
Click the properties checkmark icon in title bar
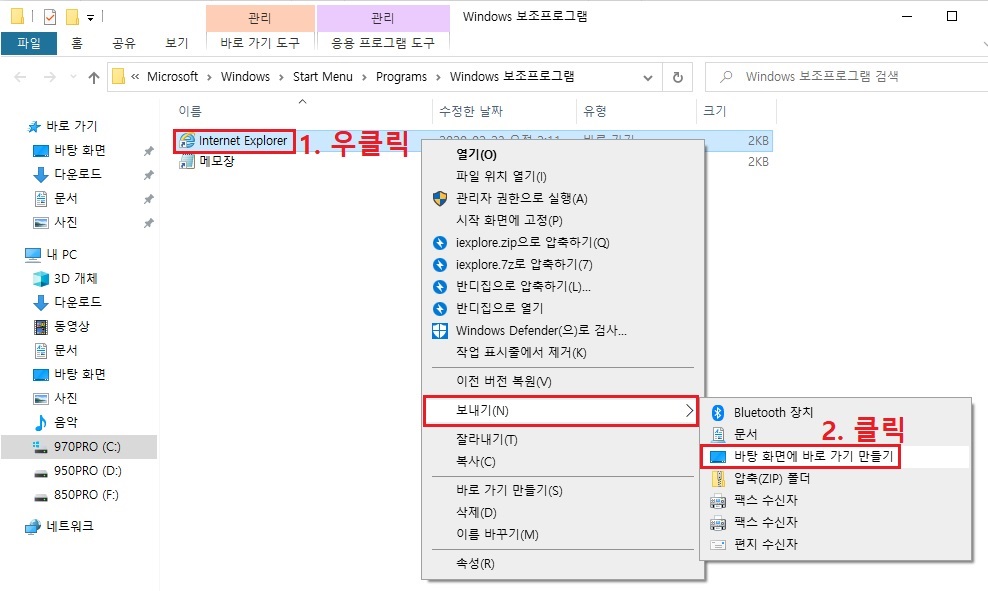pyautogui.click(x=50, y=16)
